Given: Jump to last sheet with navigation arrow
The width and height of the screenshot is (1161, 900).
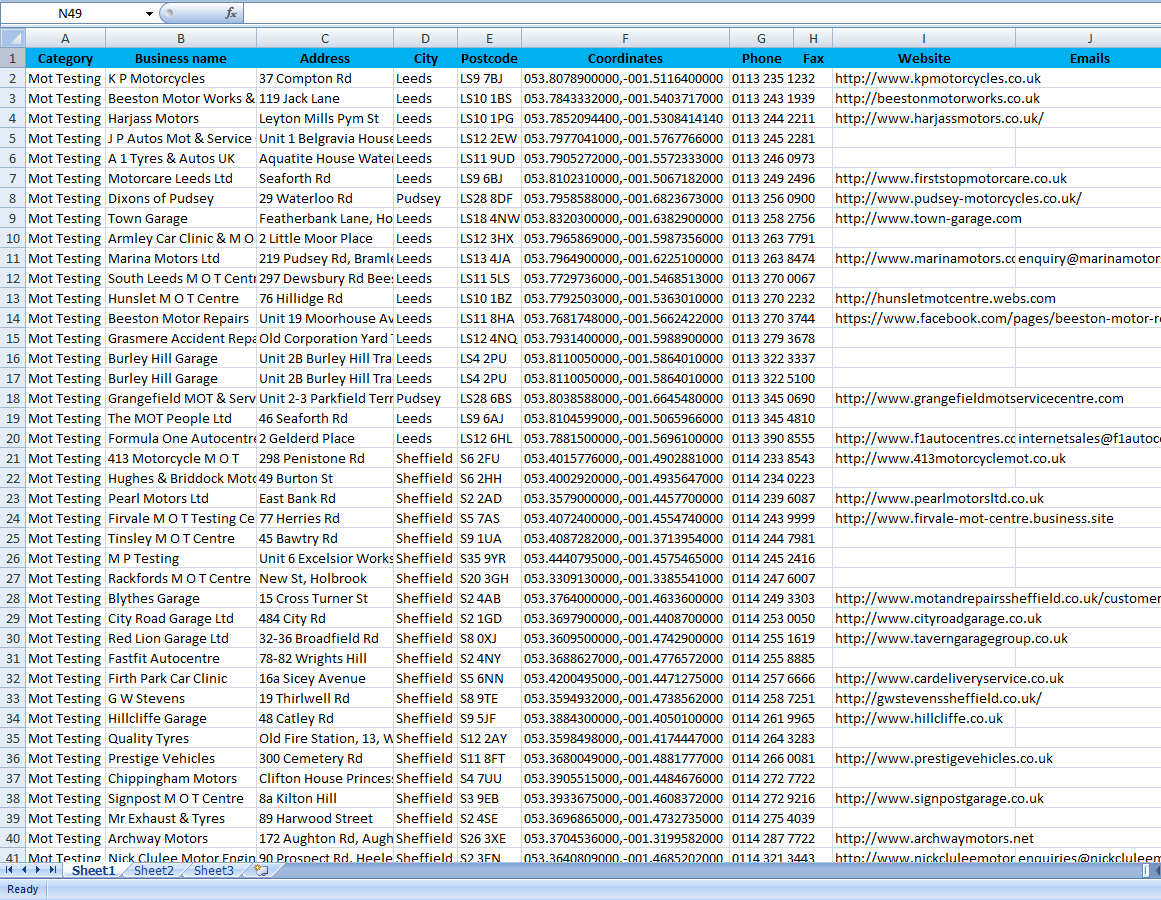Looking at the screenshot, I should [54, 871].
